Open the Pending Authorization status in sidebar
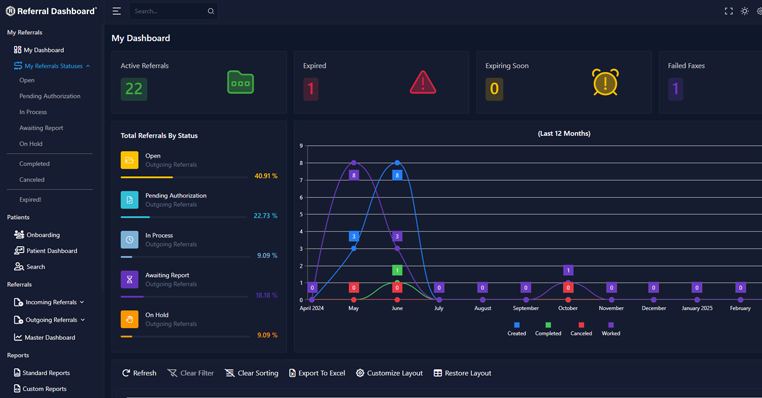The image size is (762, 398). (50, 96)
